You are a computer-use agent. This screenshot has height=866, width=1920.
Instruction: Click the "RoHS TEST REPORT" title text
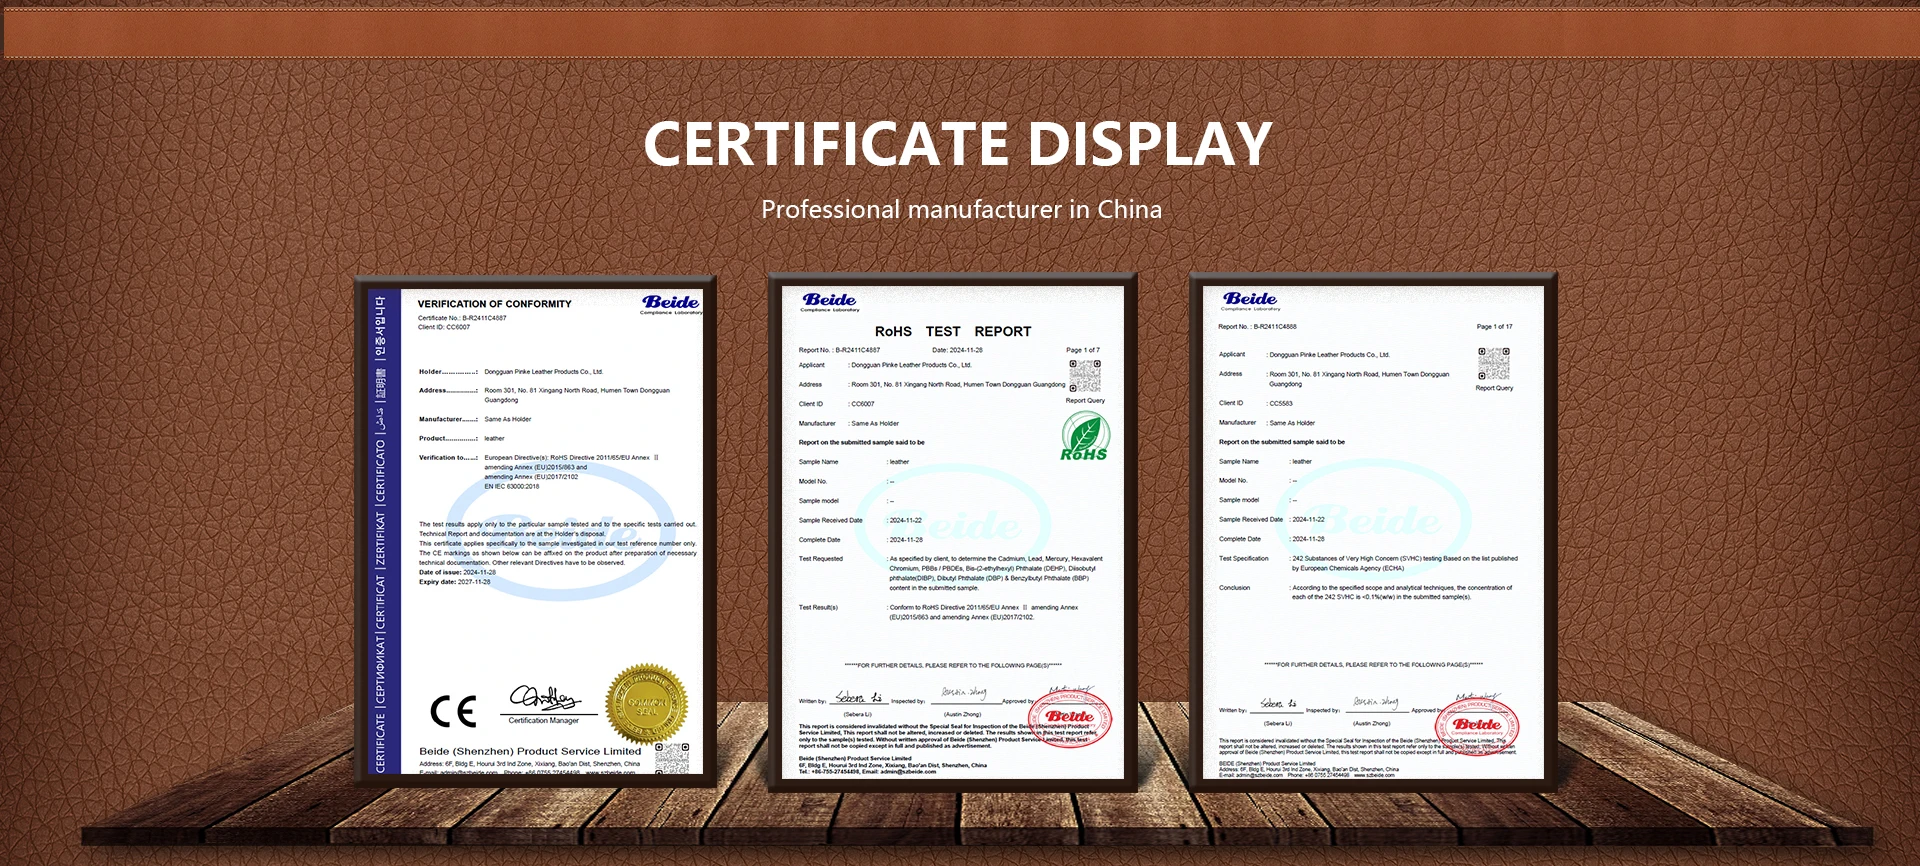(x=952, y=332)
